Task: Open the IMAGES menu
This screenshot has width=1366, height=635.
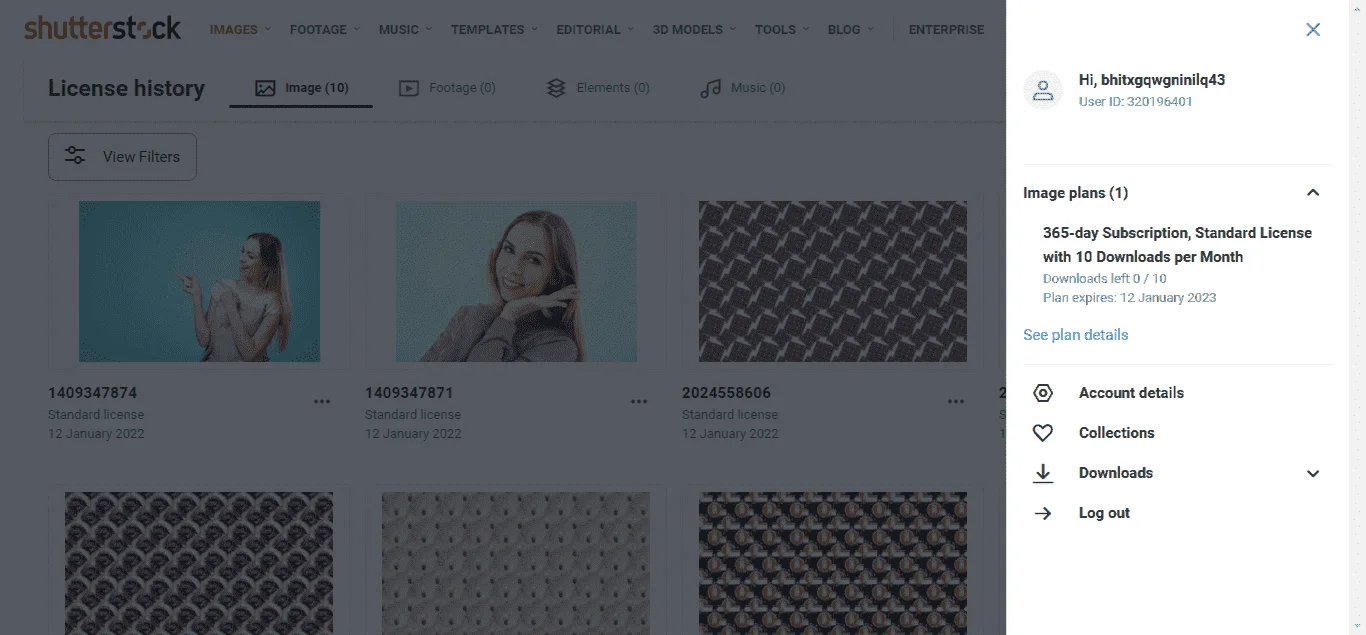Action: coord(240,29)
